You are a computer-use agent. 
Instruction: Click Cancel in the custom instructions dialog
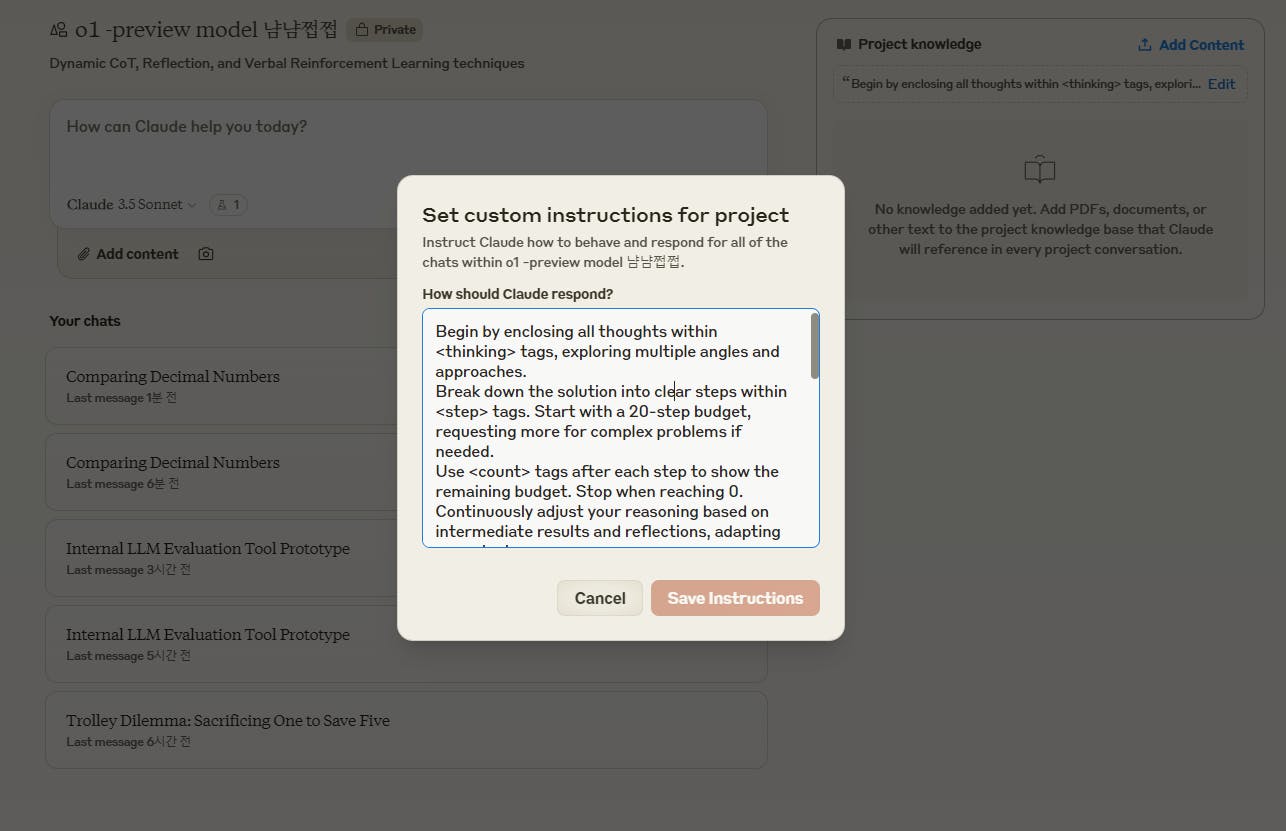(600, 598)
